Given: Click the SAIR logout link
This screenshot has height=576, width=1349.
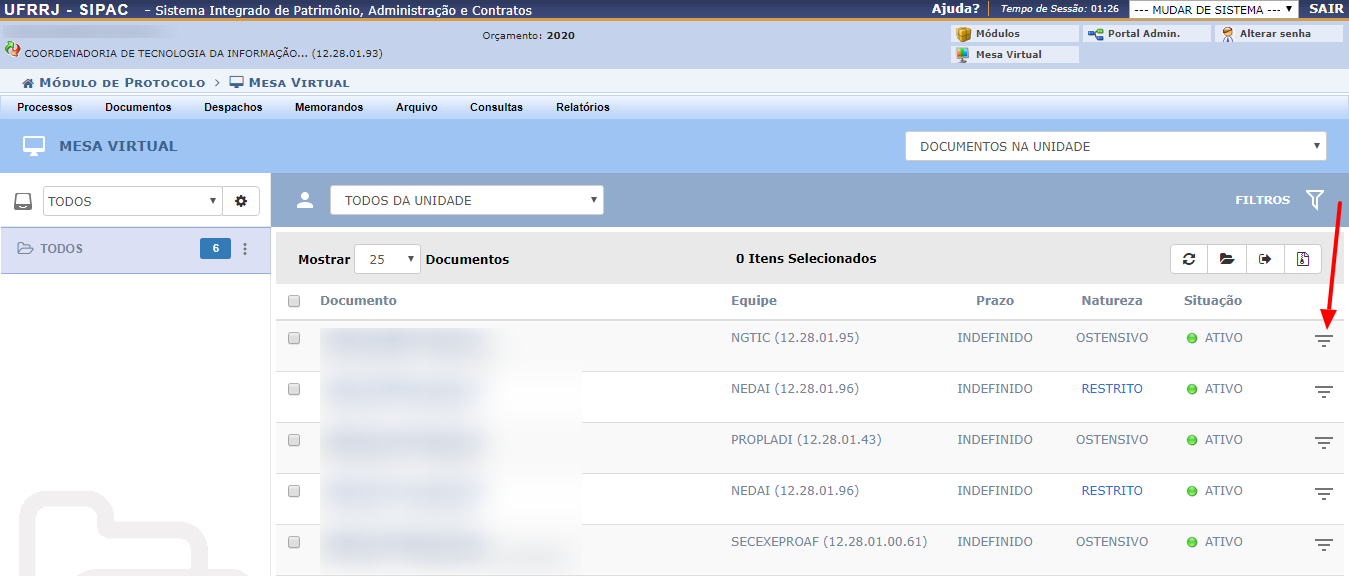Looking at the screenshot, I should click(x=1326, y=9).
